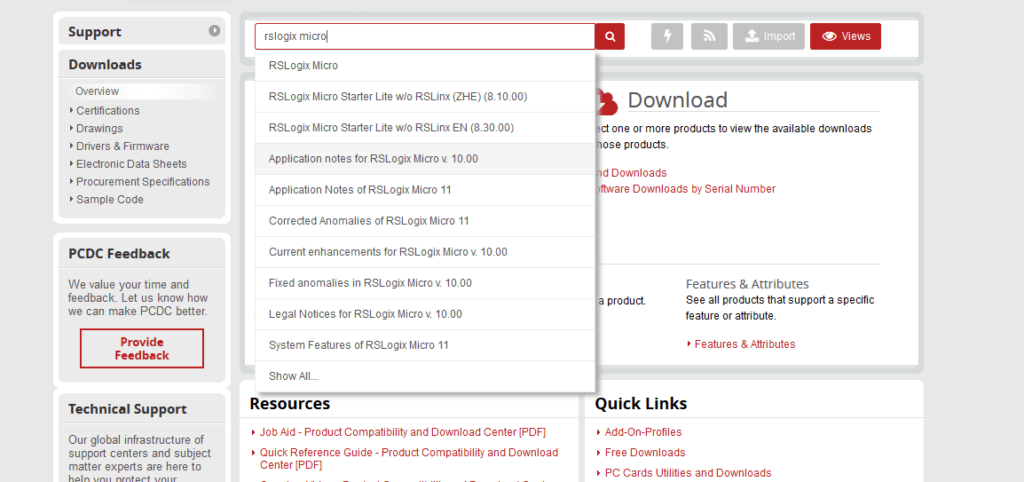Open the Quick Reference Guide PDF link
The height and width of the screenshot is (482, 1024).
coord(409,458)
